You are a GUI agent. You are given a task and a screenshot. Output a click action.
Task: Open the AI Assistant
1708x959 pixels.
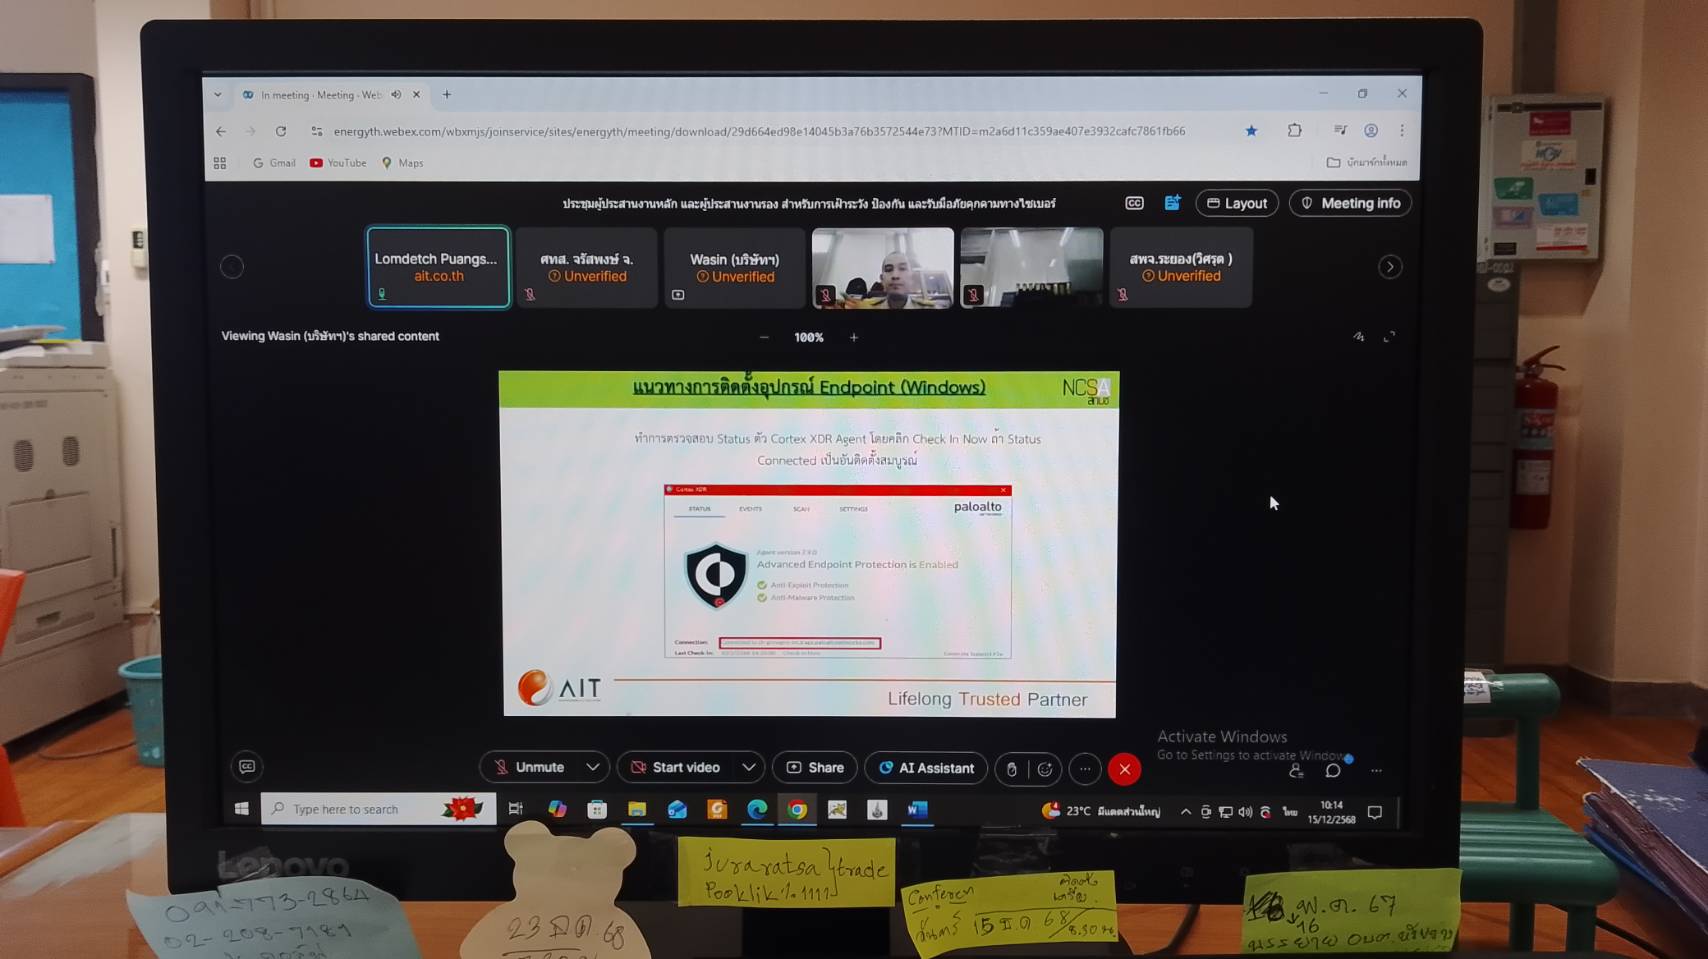926,767
